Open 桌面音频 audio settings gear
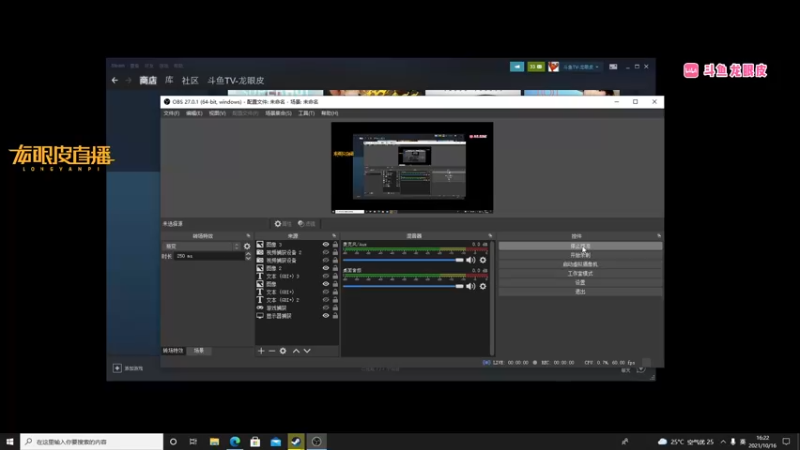The image size is (800, 450). point(483,286)
